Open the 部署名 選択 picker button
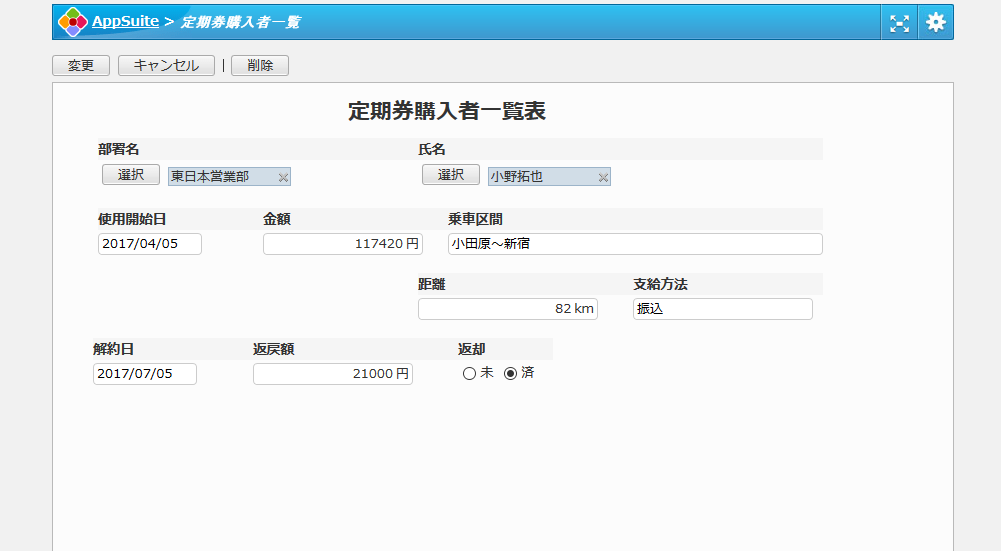The image size is (1001, 551). pos(130,175)
